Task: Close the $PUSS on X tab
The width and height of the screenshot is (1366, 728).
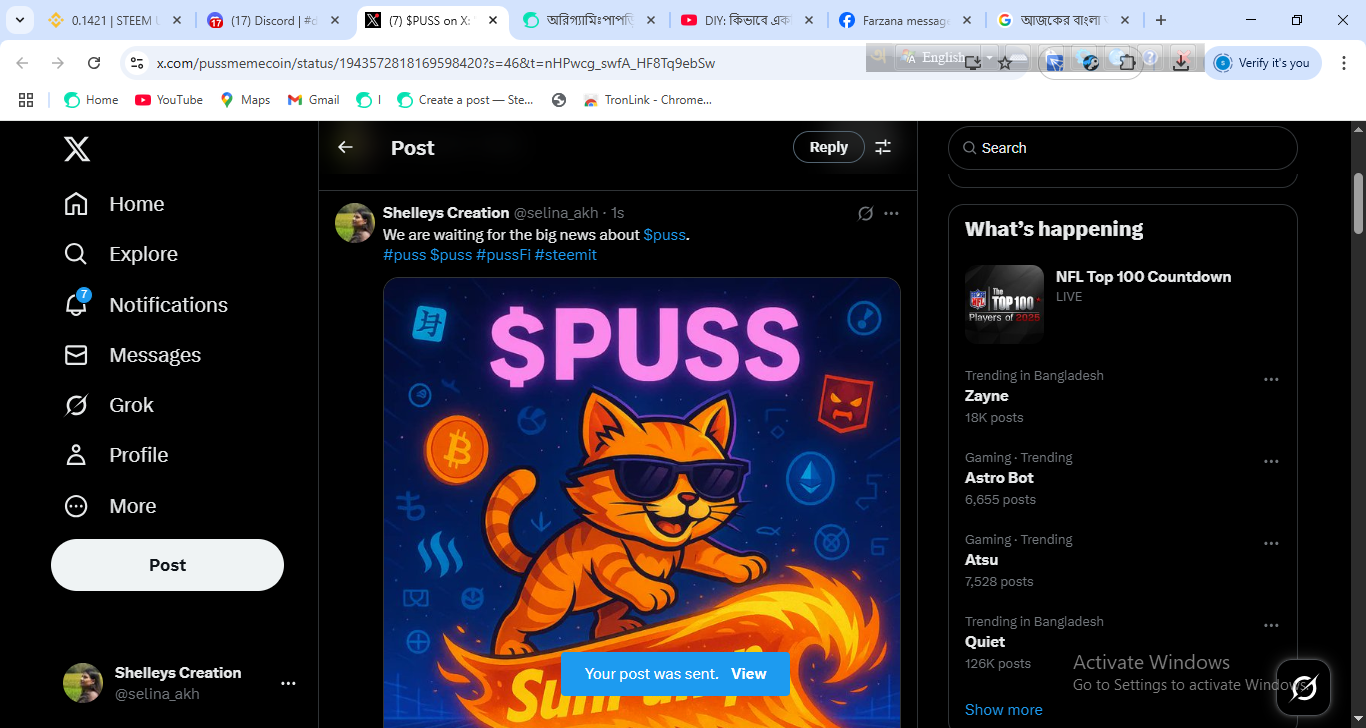Action: [x=492, y=20]
